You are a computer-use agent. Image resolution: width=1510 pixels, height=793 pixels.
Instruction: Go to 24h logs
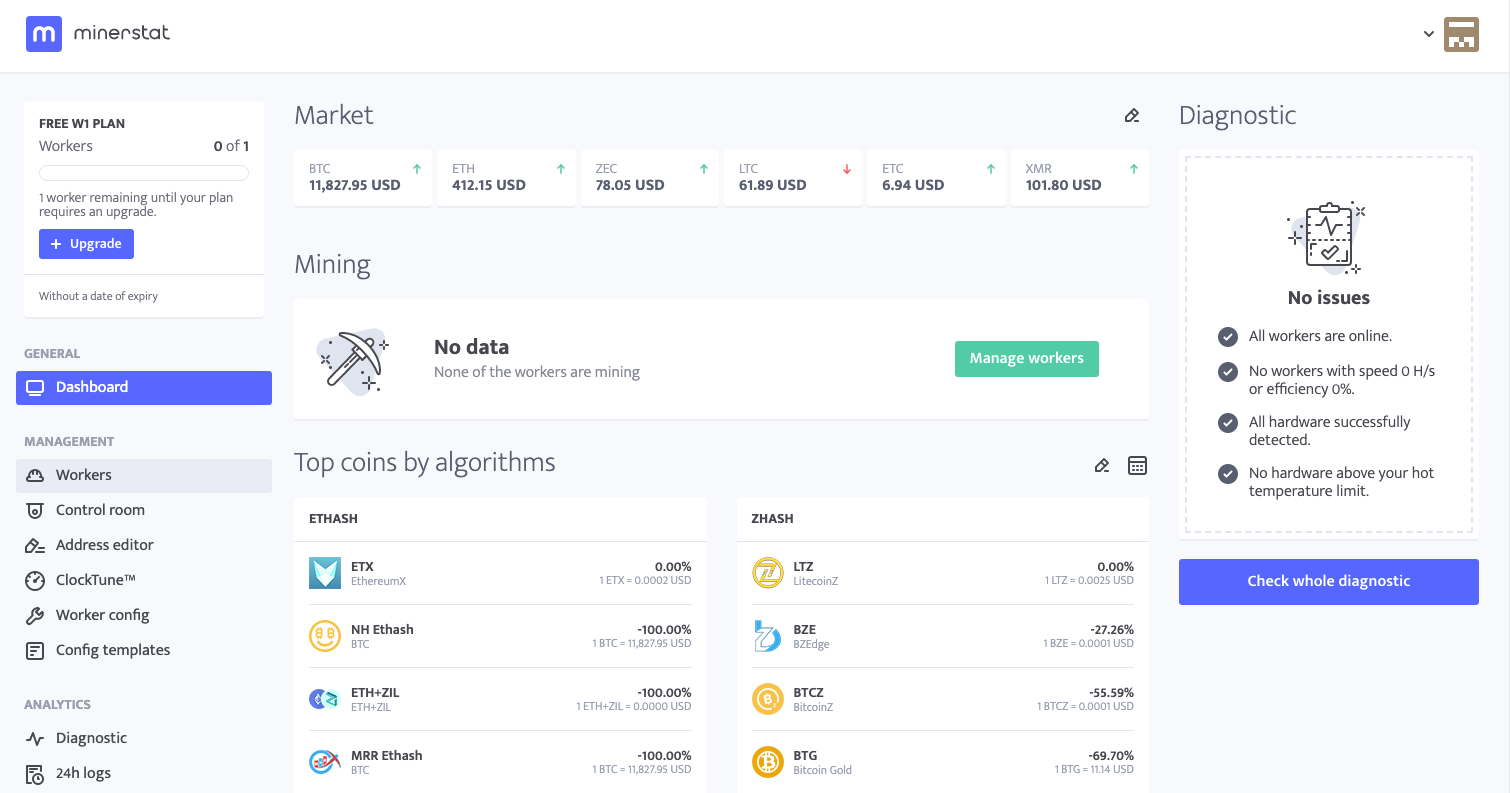[144, 774]
